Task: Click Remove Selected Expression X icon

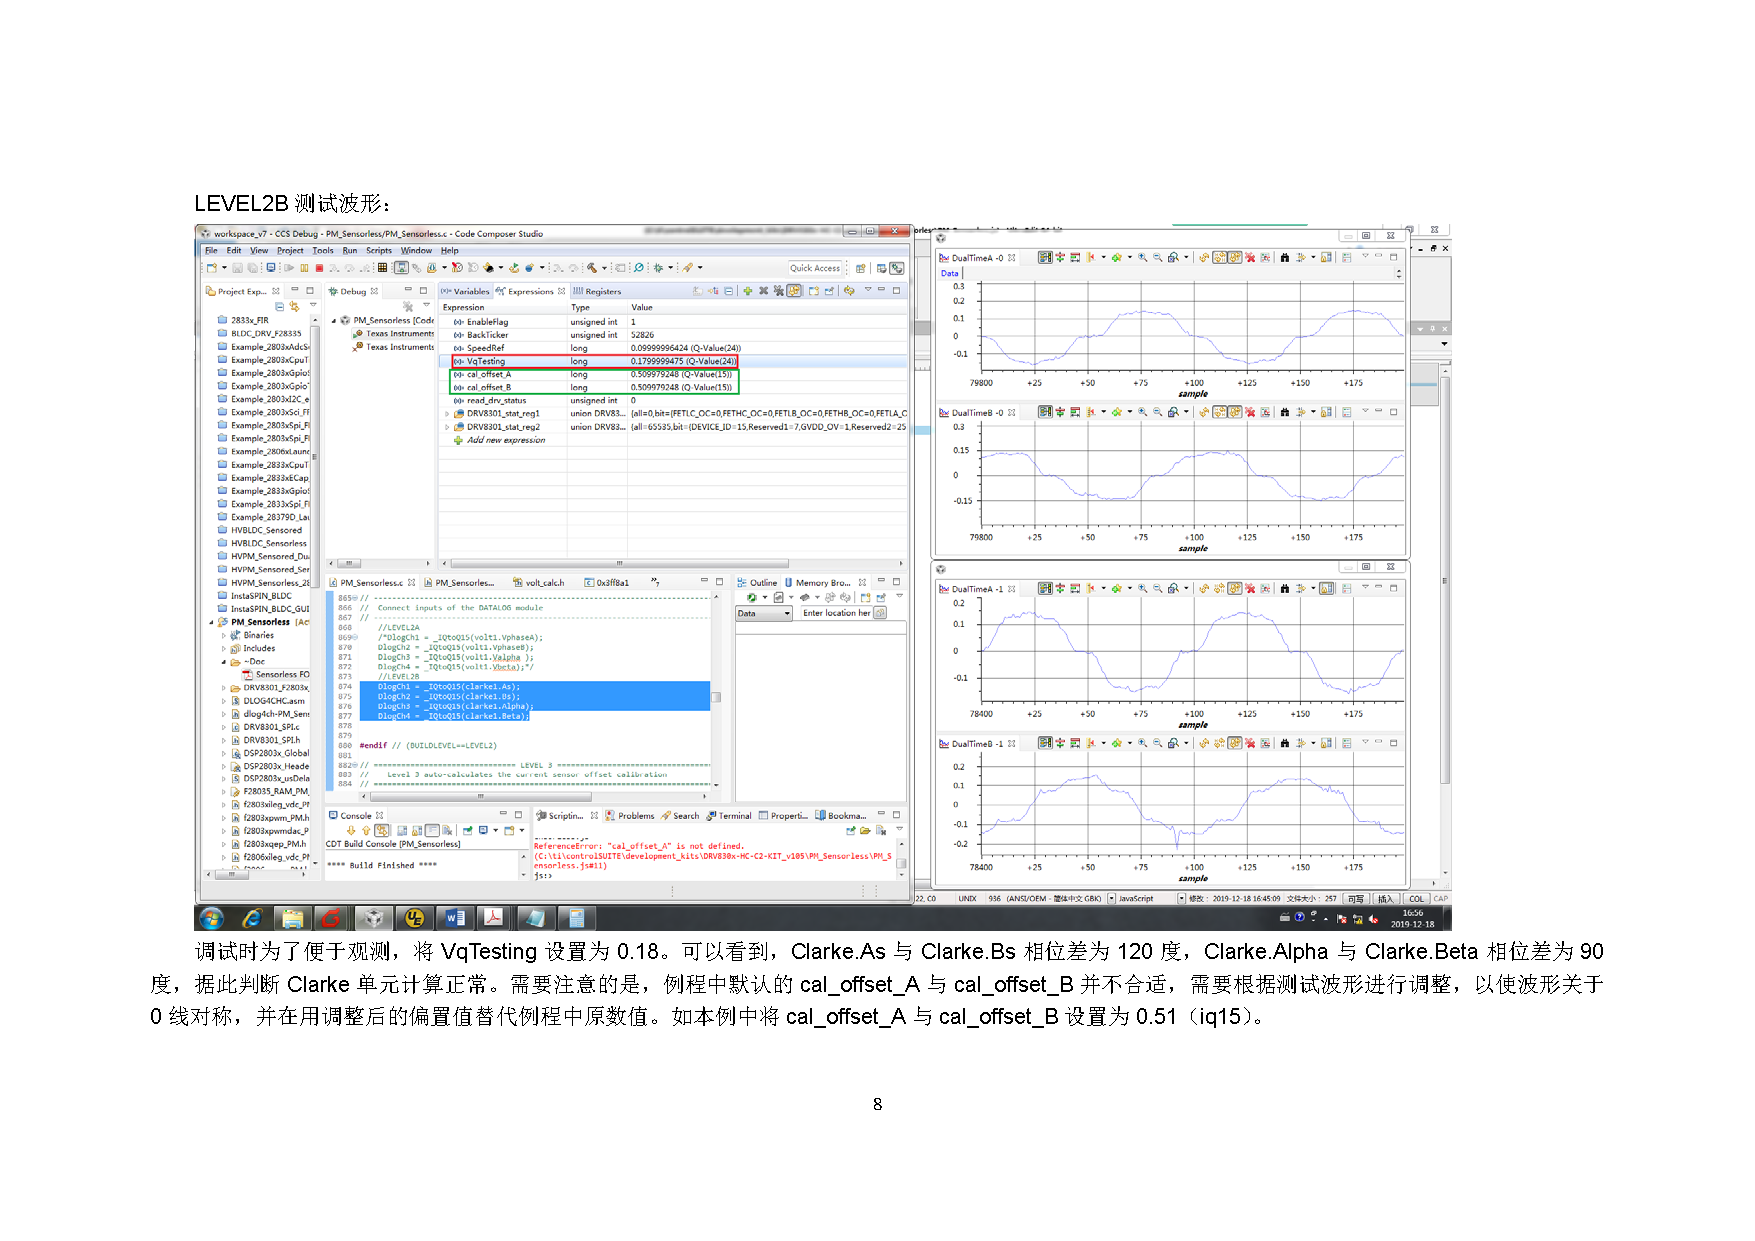Action: pos(763,291)
